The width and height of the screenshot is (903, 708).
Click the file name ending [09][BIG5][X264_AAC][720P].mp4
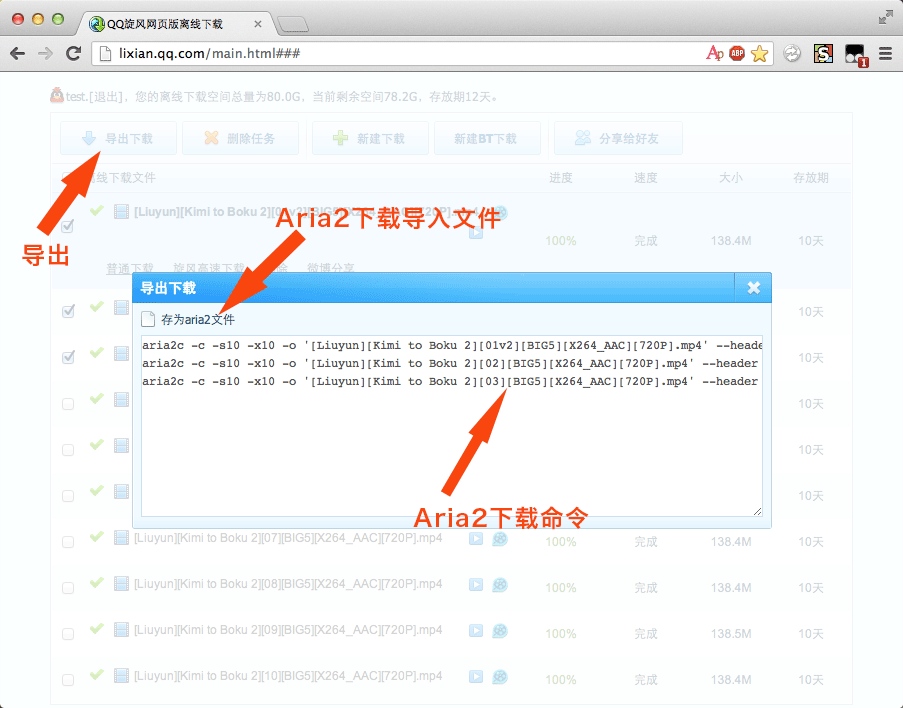288,630
